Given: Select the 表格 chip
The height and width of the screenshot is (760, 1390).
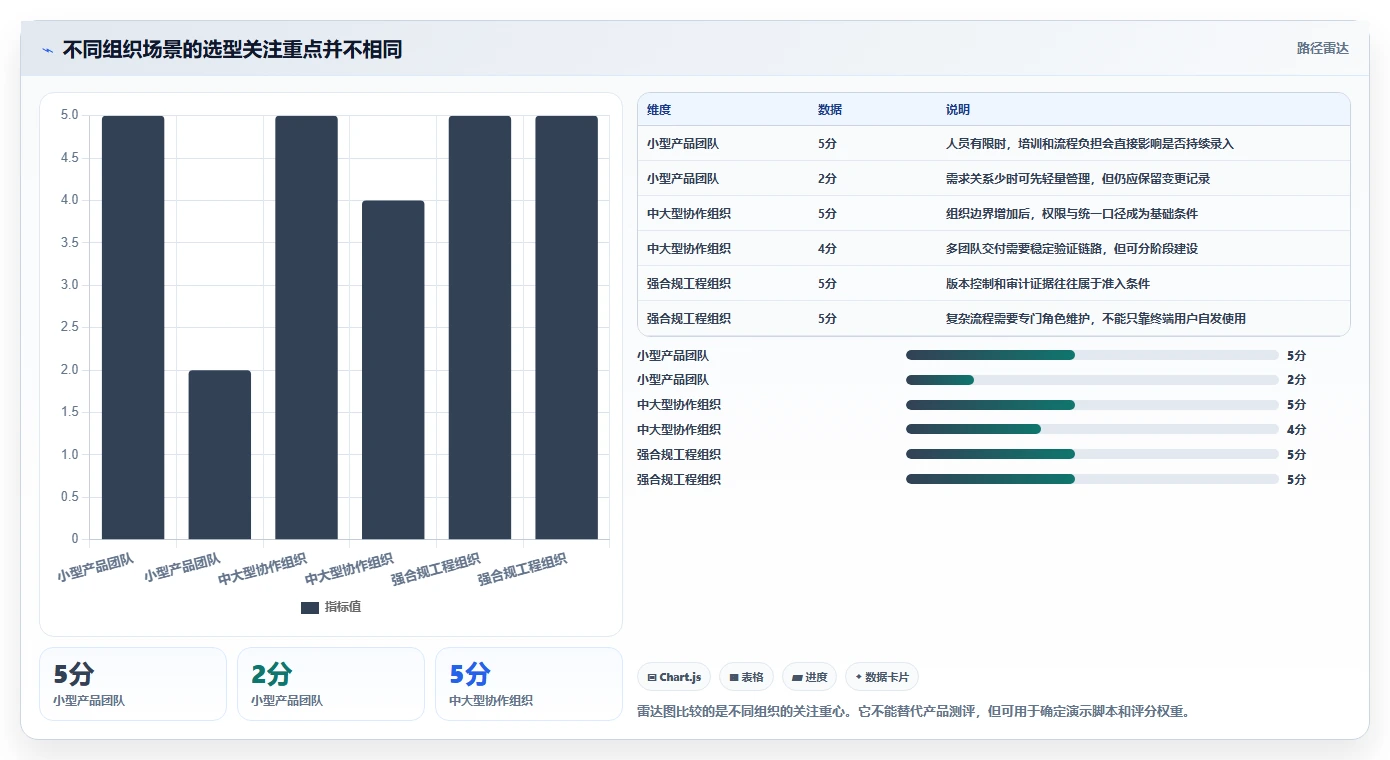Looking at the screenshot, I should (746, 677).
